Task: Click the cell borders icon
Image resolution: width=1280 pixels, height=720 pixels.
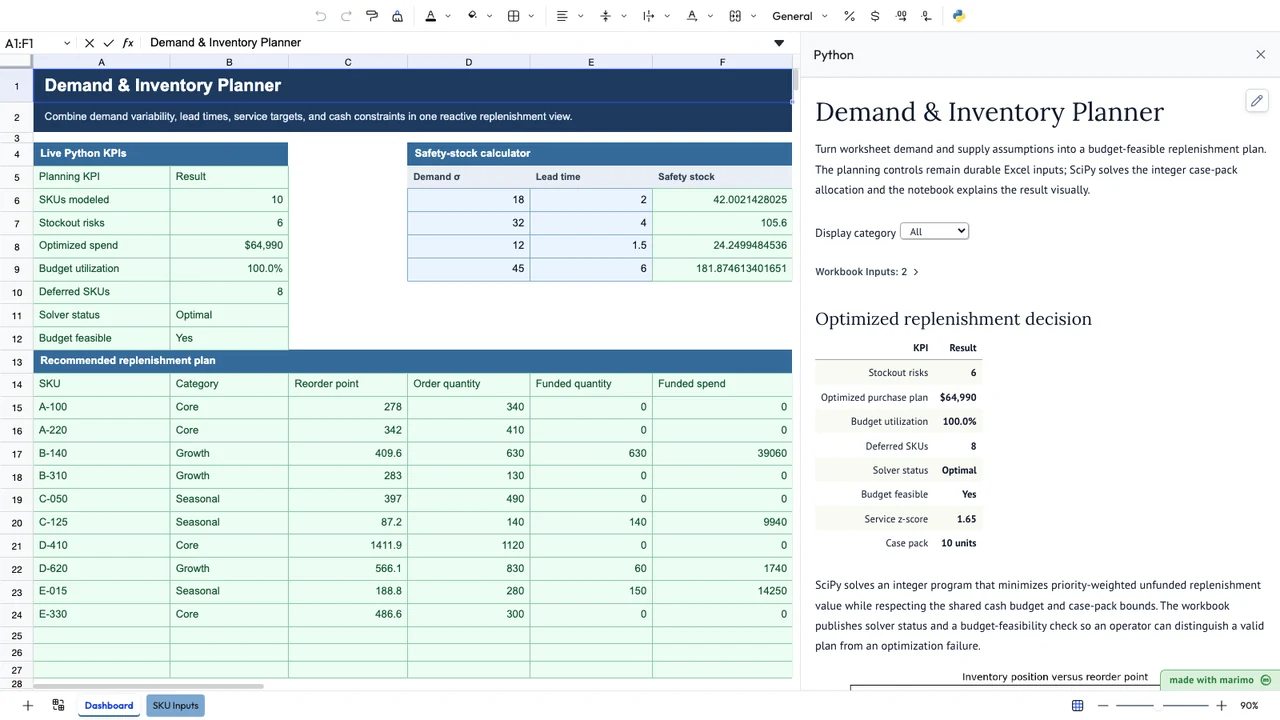Action: click(x=514, y=16)
